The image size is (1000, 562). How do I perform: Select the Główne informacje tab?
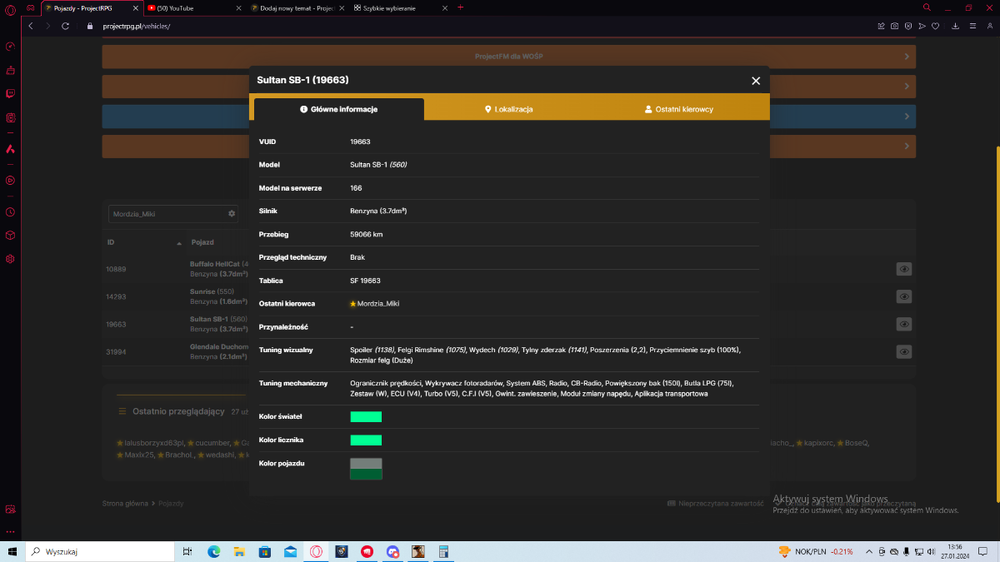[339, 109]
